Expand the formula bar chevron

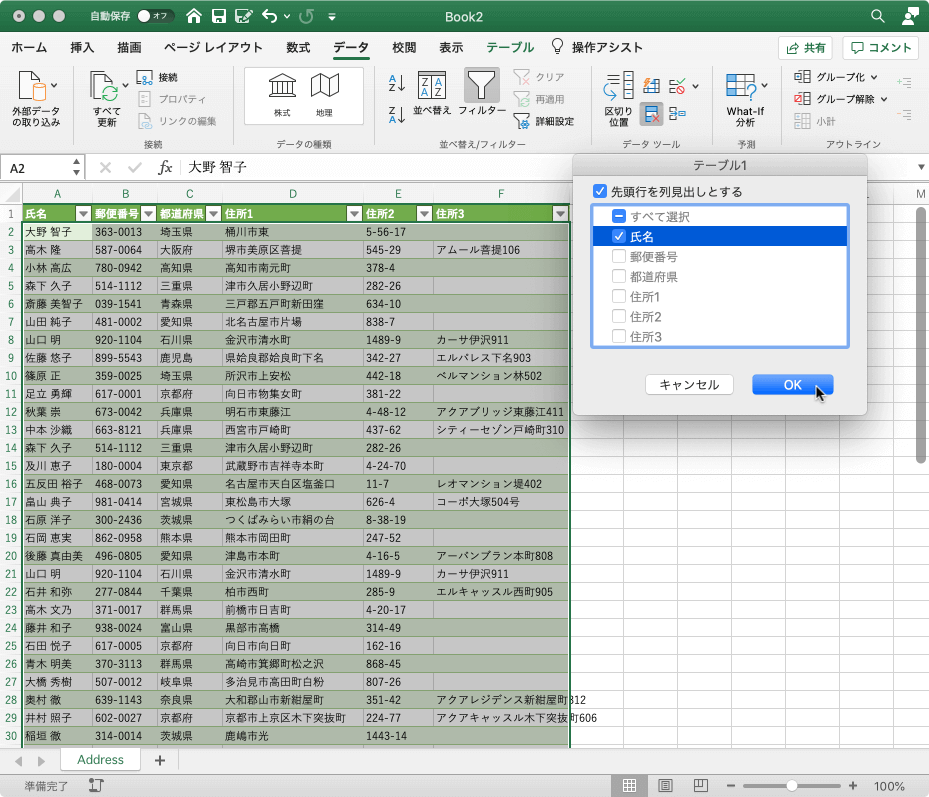point(921,167)
